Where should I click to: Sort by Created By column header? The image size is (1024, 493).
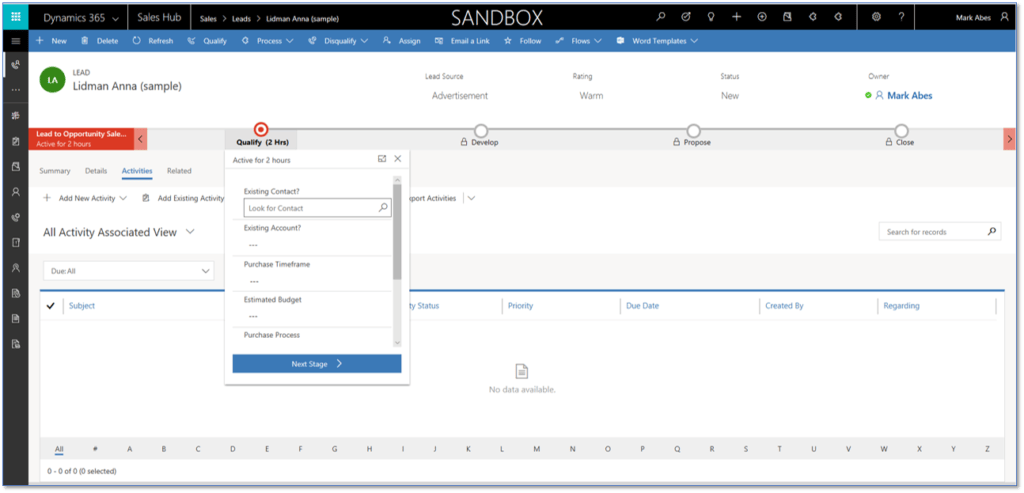(x=784, y=306)
